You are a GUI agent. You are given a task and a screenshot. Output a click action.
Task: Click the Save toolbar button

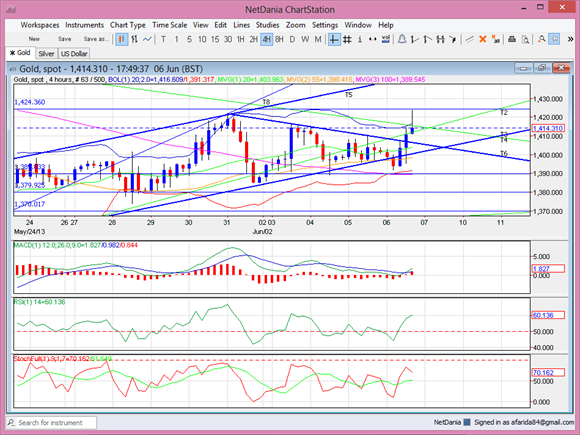64,39
